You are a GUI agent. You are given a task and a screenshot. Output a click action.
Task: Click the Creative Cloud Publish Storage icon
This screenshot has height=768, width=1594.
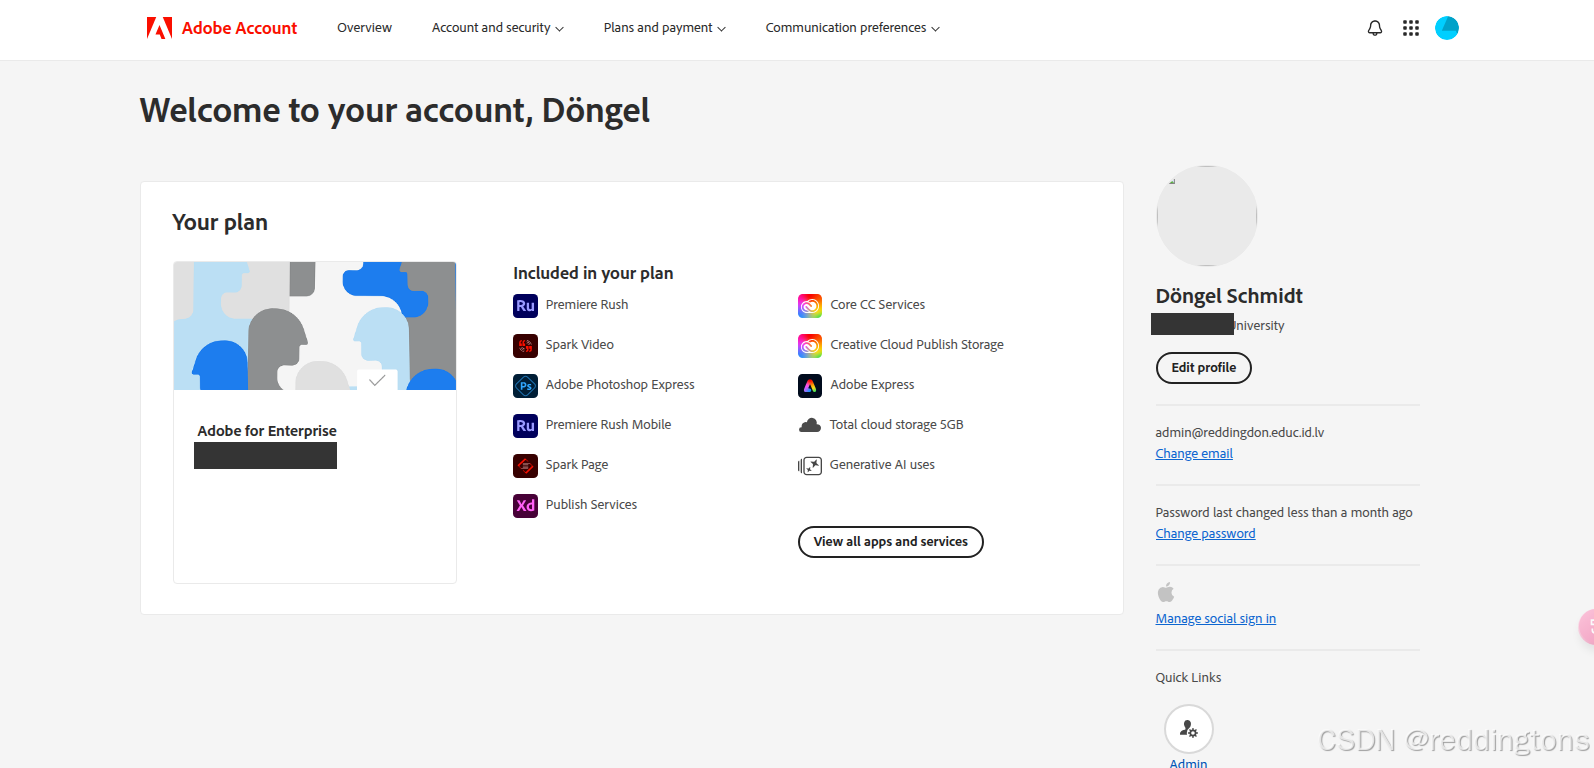(810, 346)
